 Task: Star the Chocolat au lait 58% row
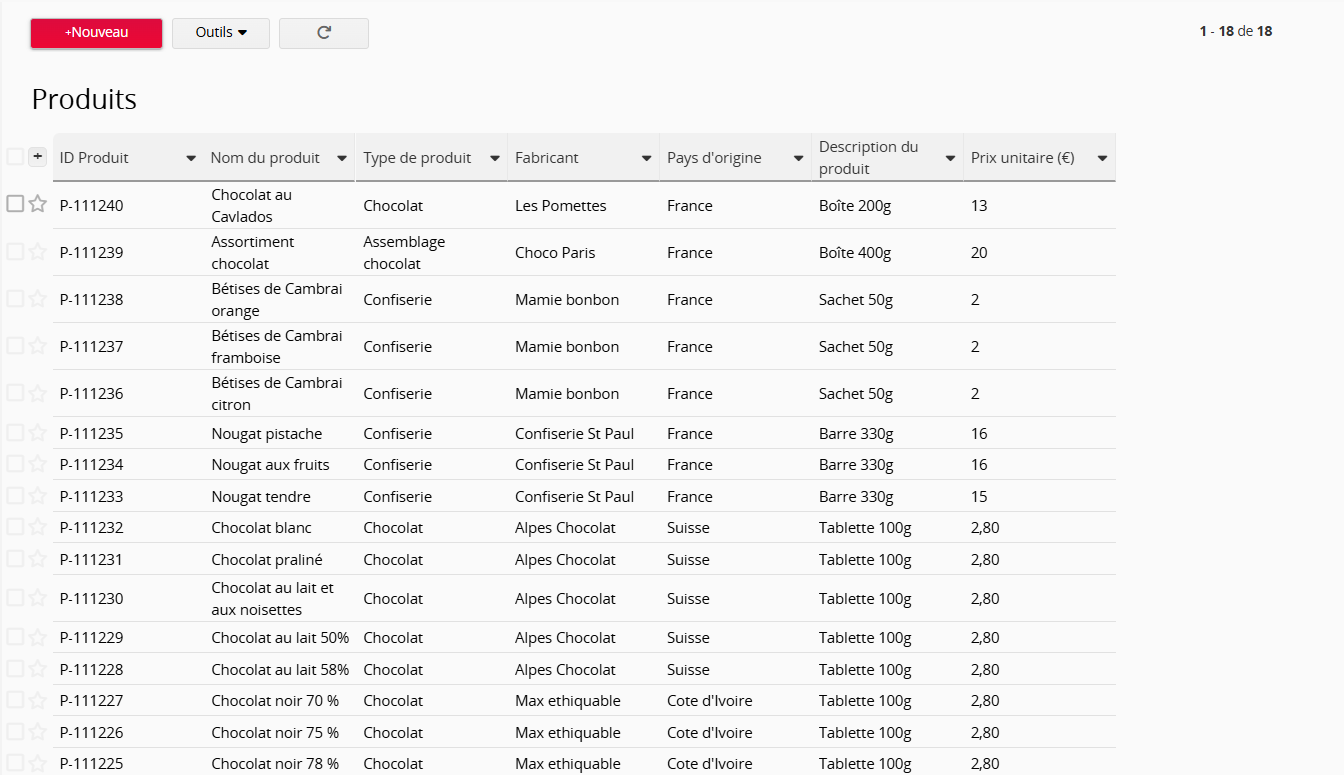(38, 669)
